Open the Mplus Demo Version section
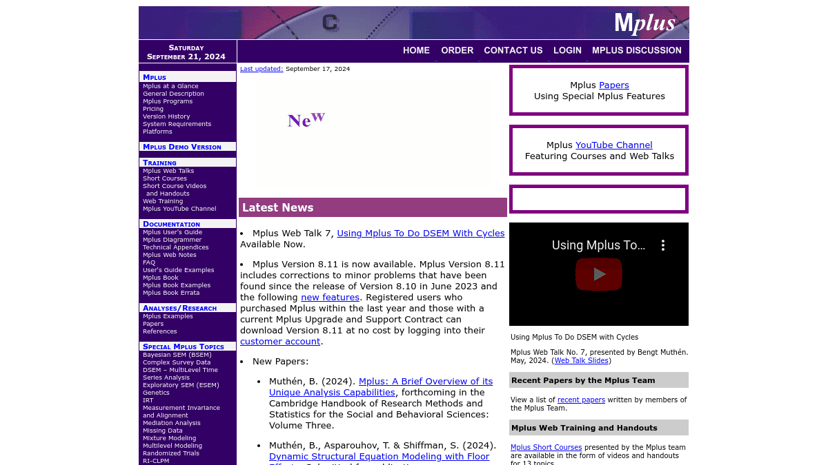This screenshot has width=828, height=465. point(182,147)
